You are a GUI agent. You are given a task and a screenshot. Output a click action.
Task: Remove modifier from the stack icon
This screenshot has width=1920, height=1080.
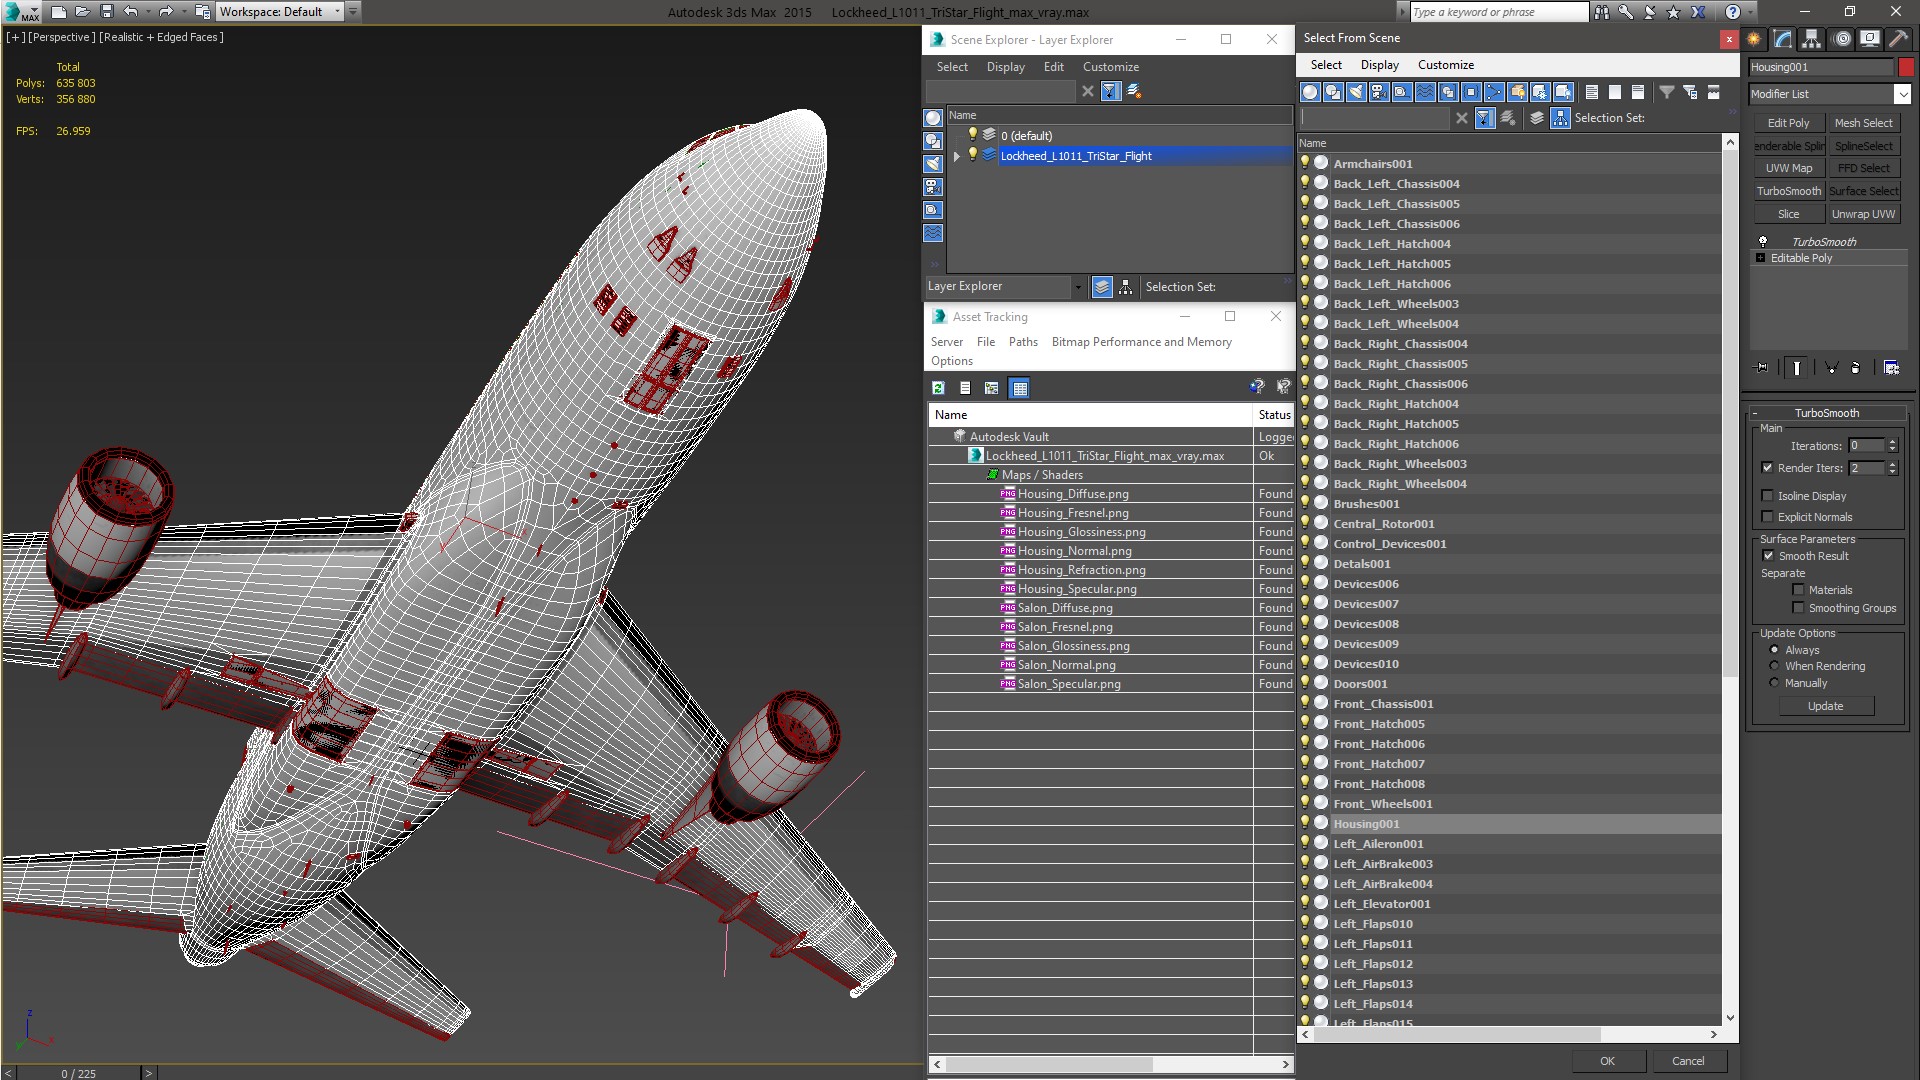(1856, 368)
